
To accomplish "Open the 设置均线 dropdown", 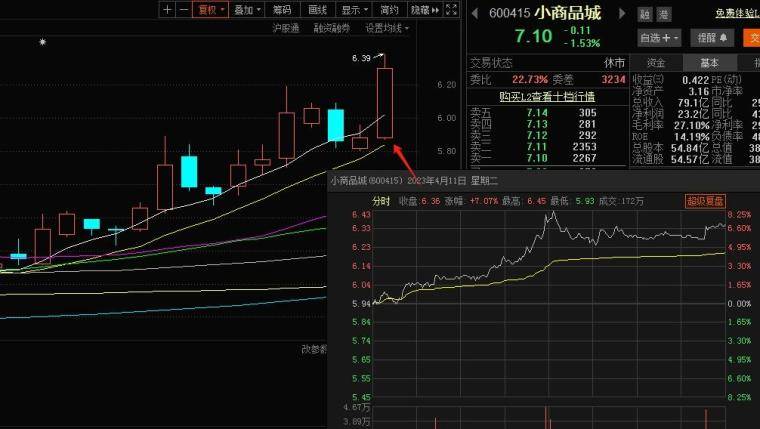I will coord(387,28).
